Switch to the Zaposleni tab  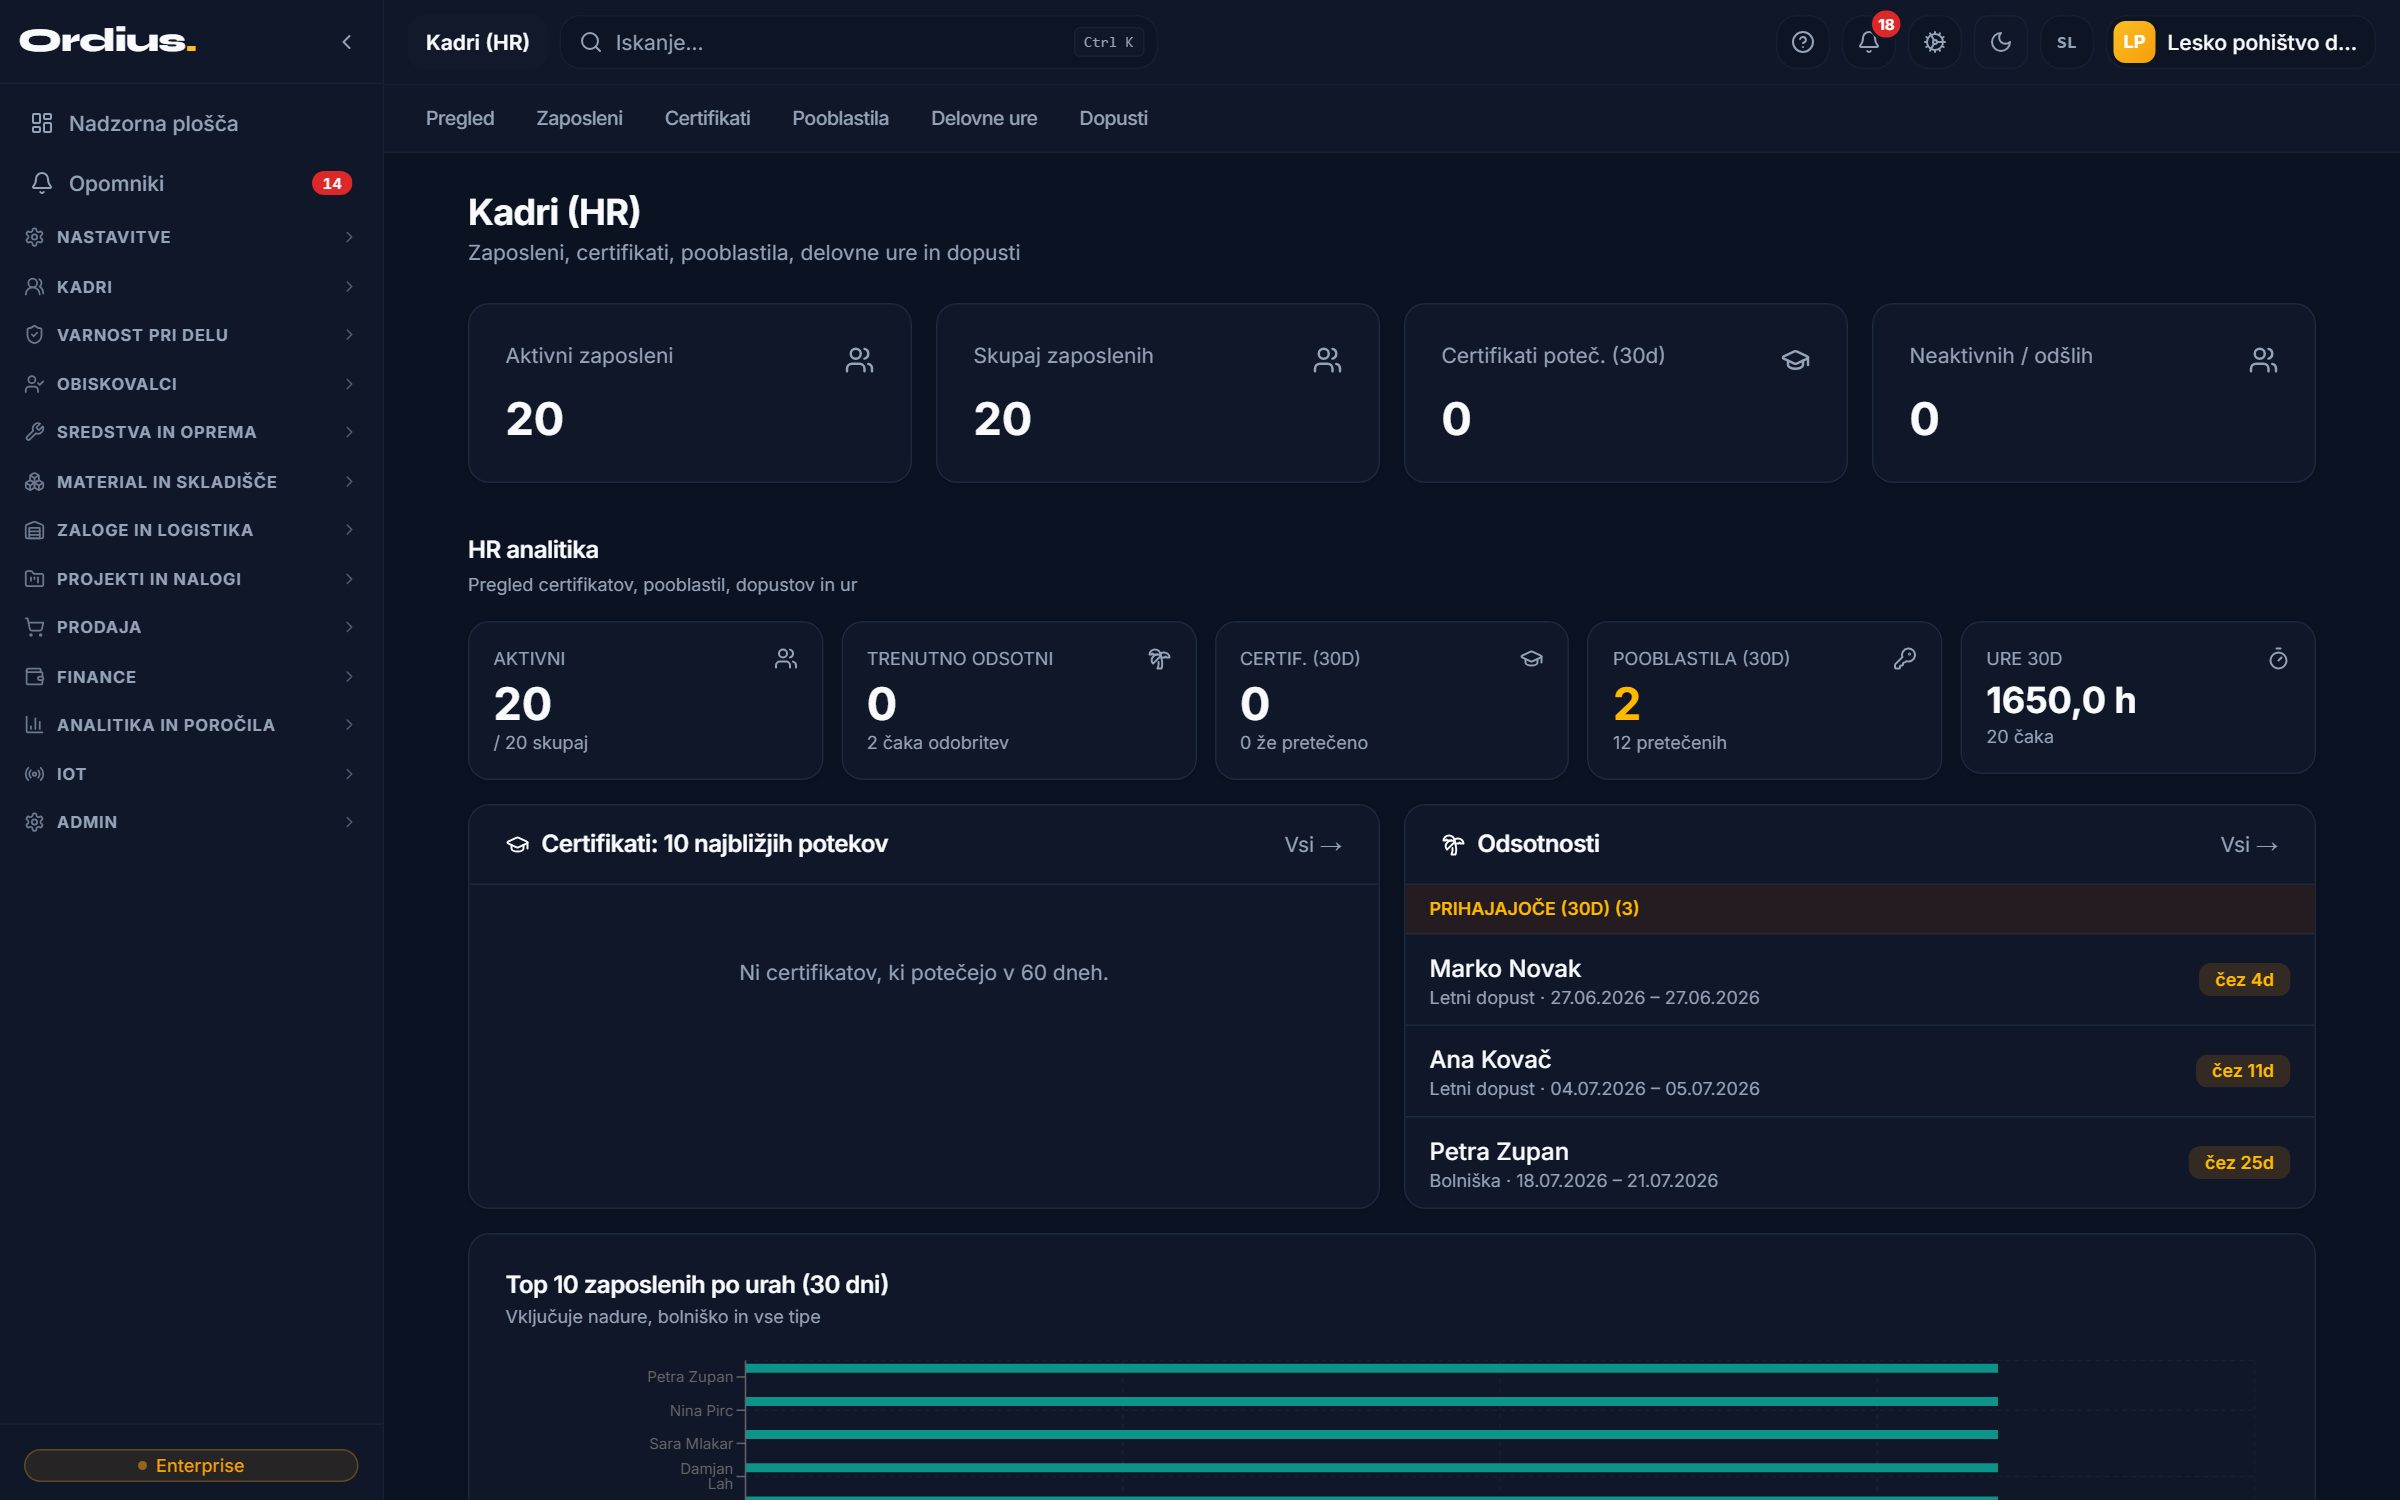point(579,118)
